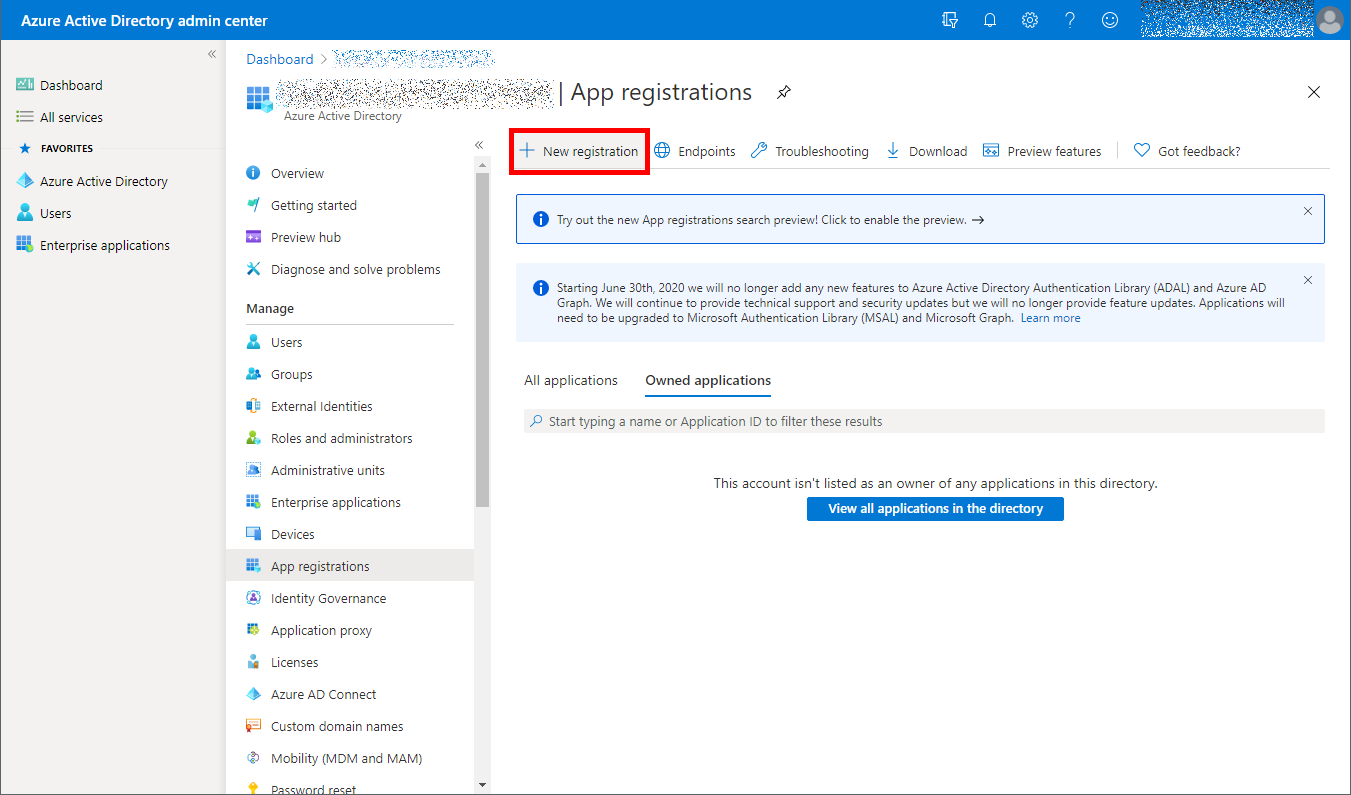Open portal settings gear
The width and height of the screenshot is (1351, 795).
coord(1030,20)
